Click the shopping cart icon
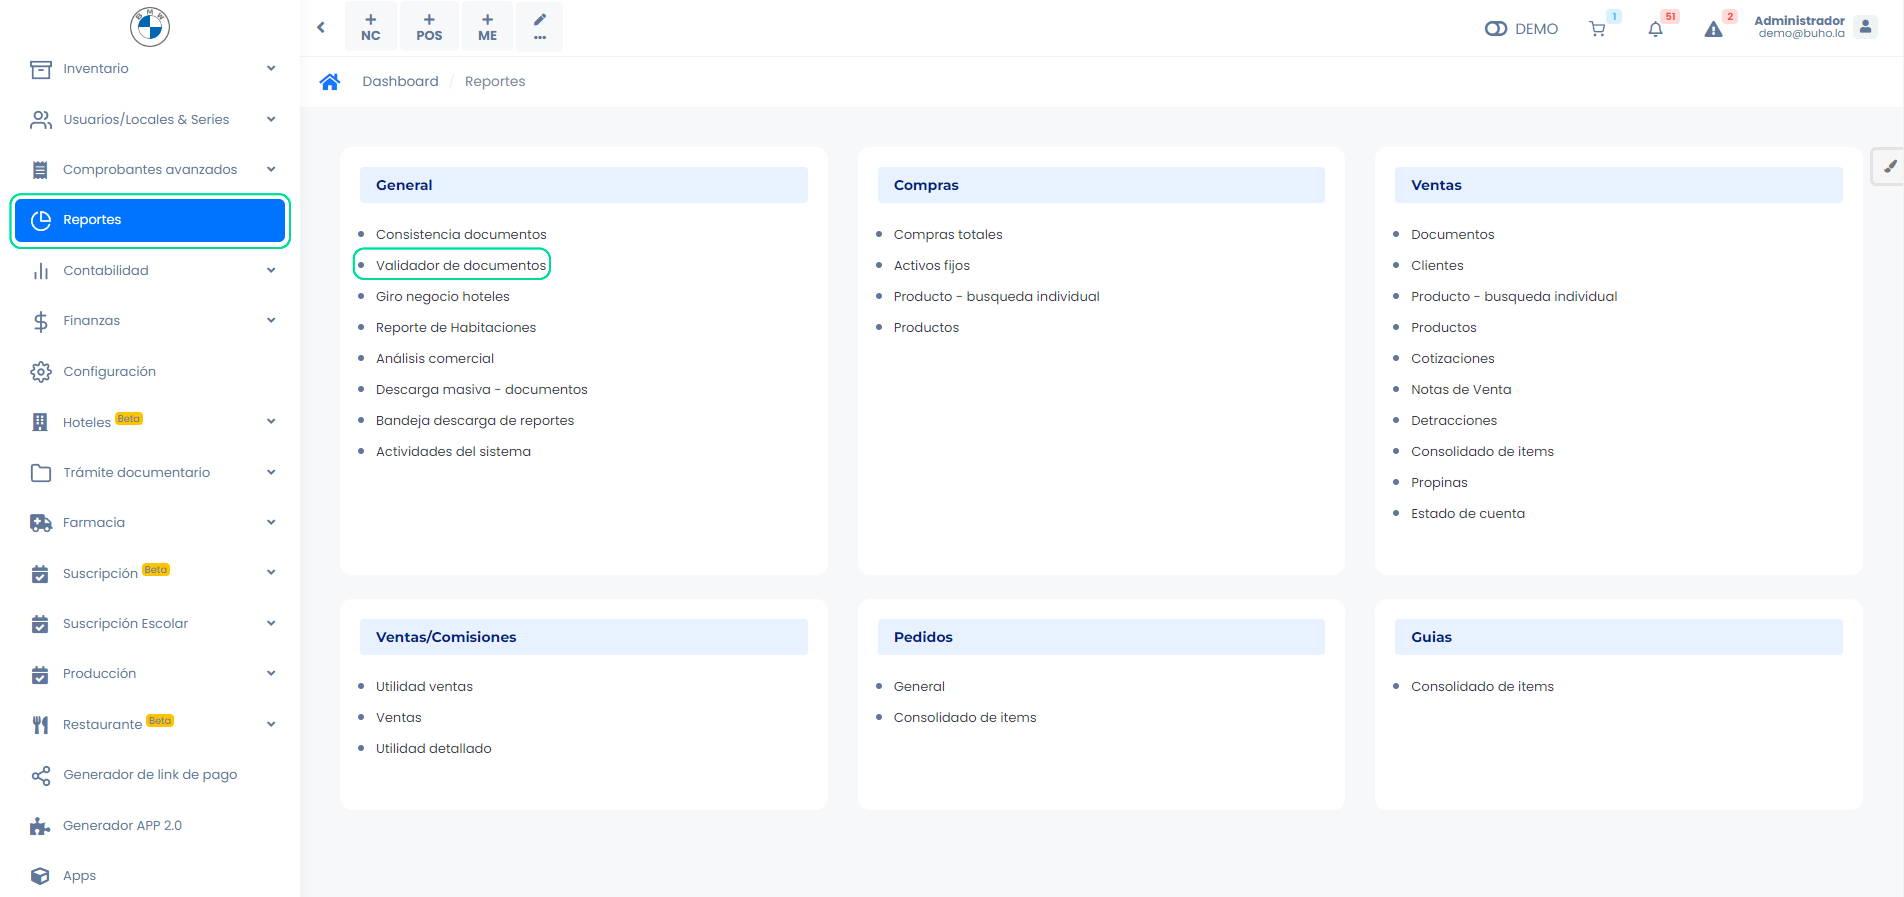Image resolution: width=1904 pixels, height=897 pixels. tap(1597, 29)
